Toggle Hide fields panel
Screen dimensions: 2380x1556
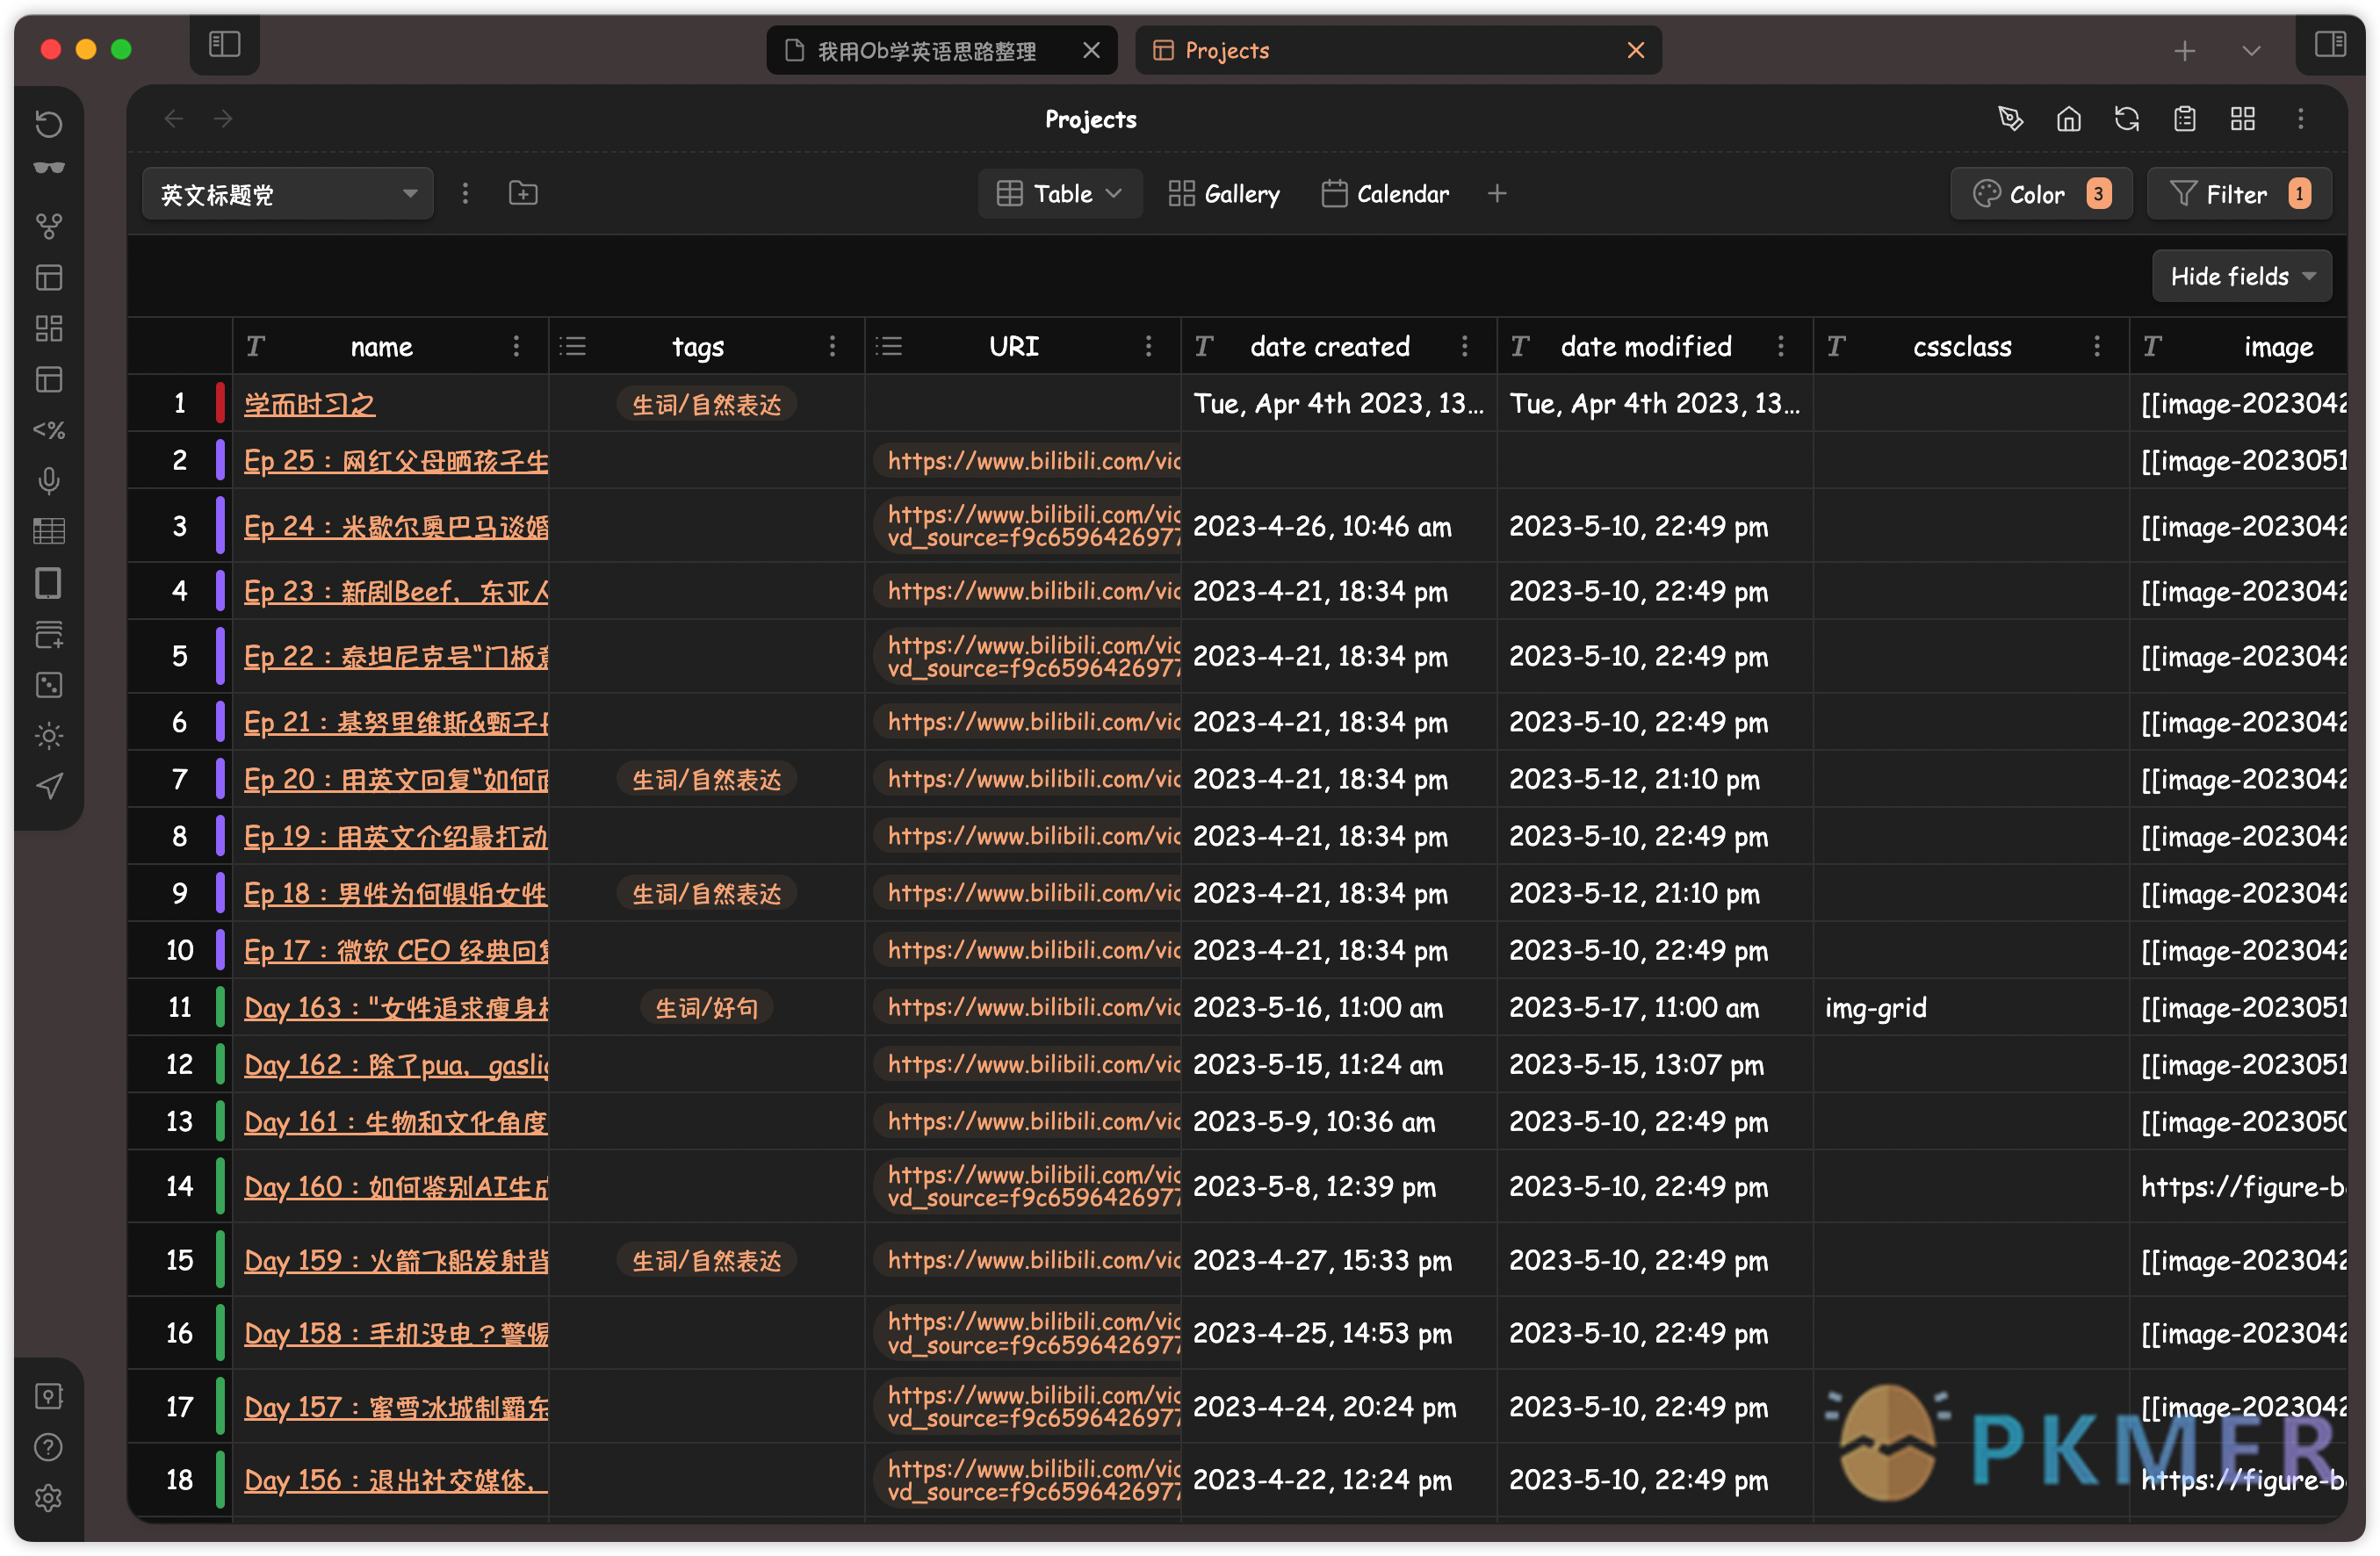coord(2239,274)
